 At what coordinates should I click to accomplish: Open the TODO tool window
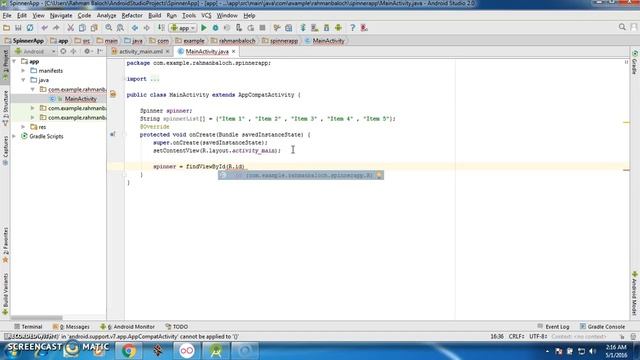(x=177, y=327)
